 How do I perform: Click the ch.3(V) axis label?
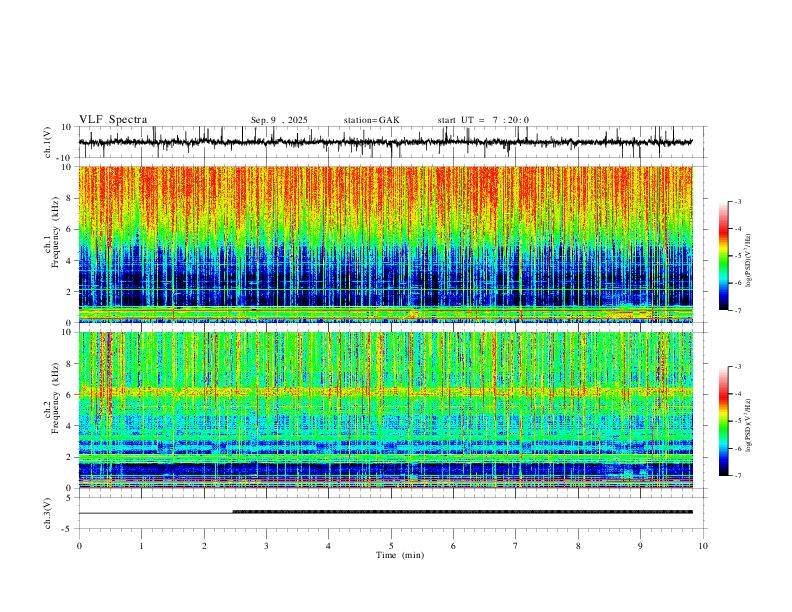[x=48, y=513]
